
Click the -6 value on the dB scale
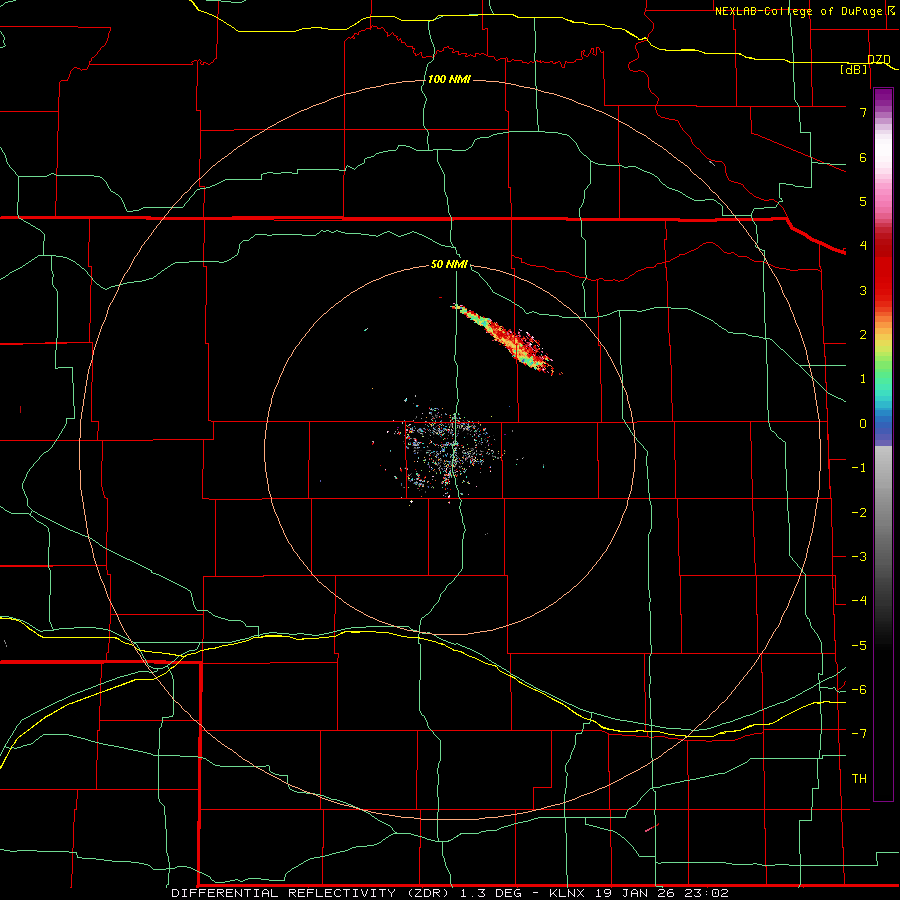(x=859, y=690)
